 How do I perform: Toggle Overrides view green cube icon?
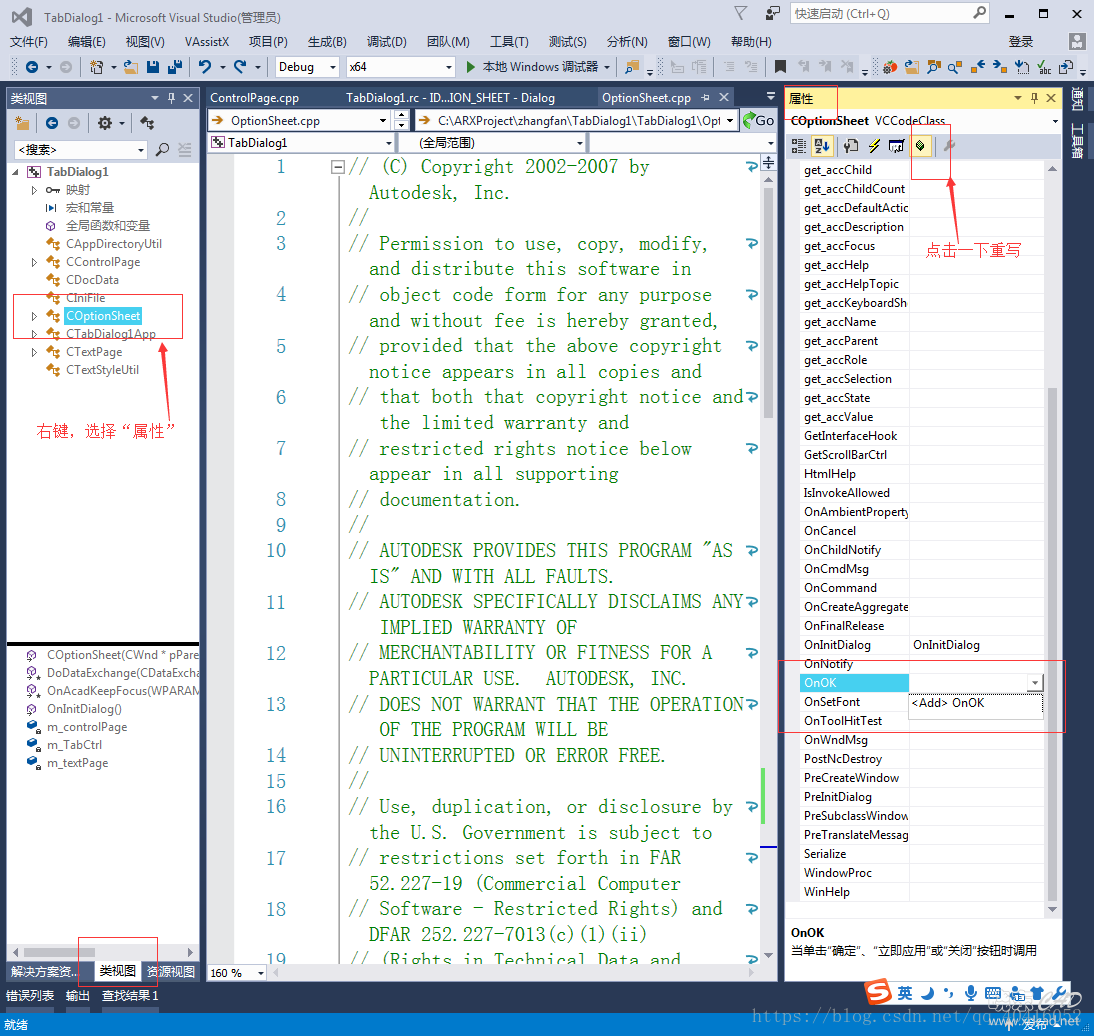point(921,146)
